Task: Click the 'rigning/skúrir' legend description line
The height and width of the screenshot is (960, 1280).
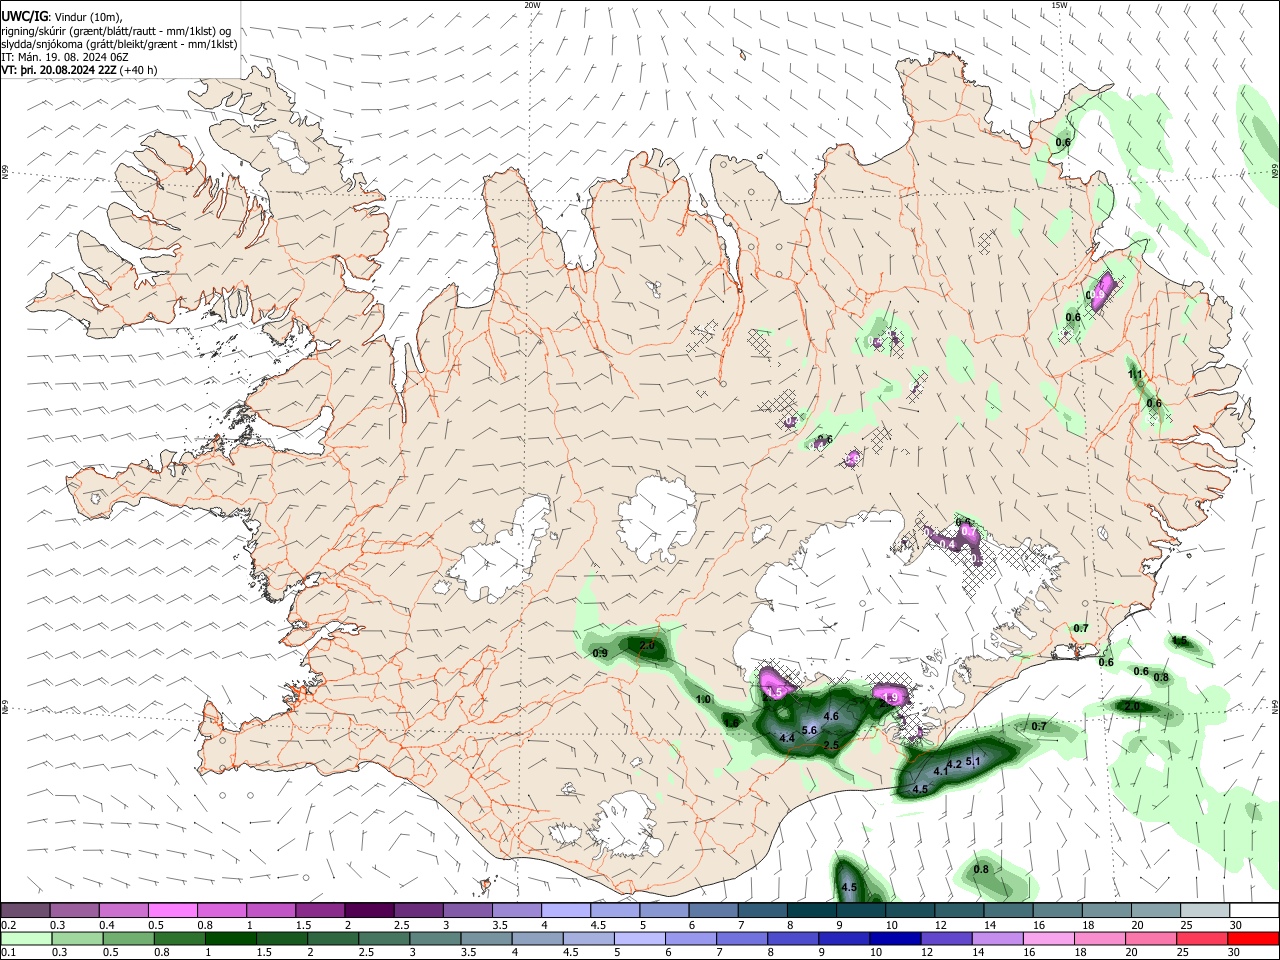Action: tap(116, 30)
